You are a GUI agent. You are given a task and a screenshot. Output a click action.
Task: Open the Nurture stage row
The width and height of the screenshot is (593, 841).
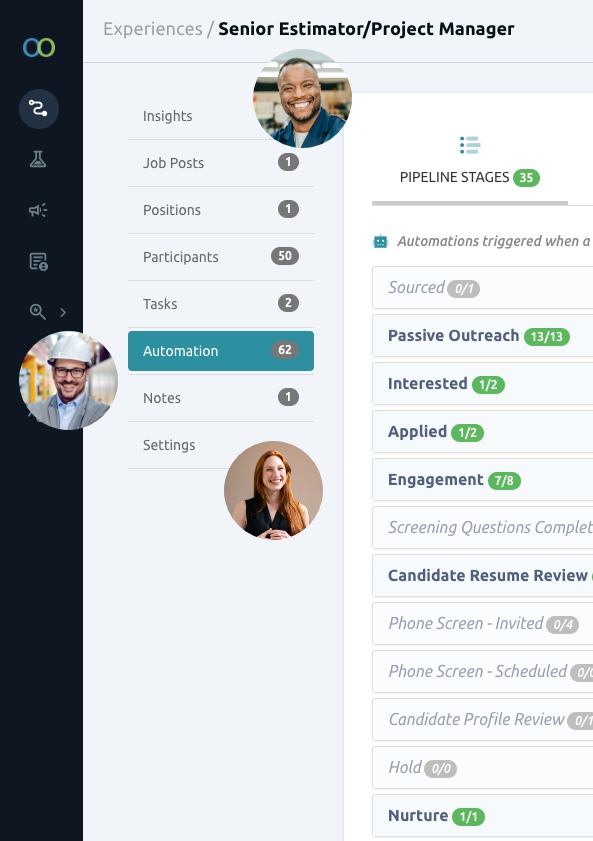483,816
